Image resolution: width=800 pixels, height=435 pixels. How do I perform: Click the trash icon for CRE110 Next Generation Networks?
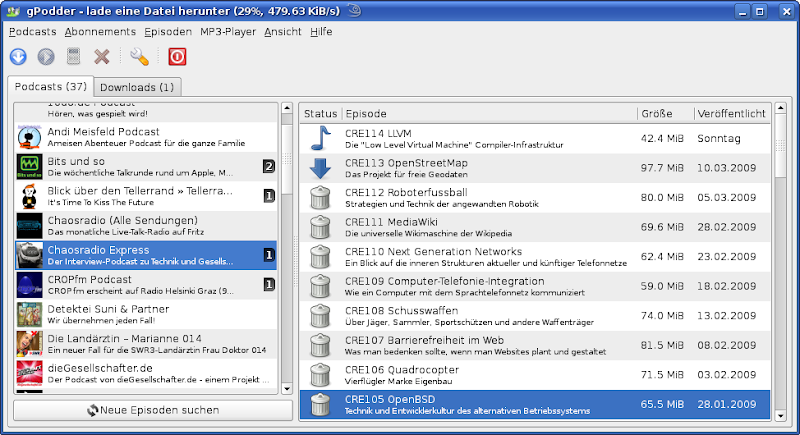(320, 257)
